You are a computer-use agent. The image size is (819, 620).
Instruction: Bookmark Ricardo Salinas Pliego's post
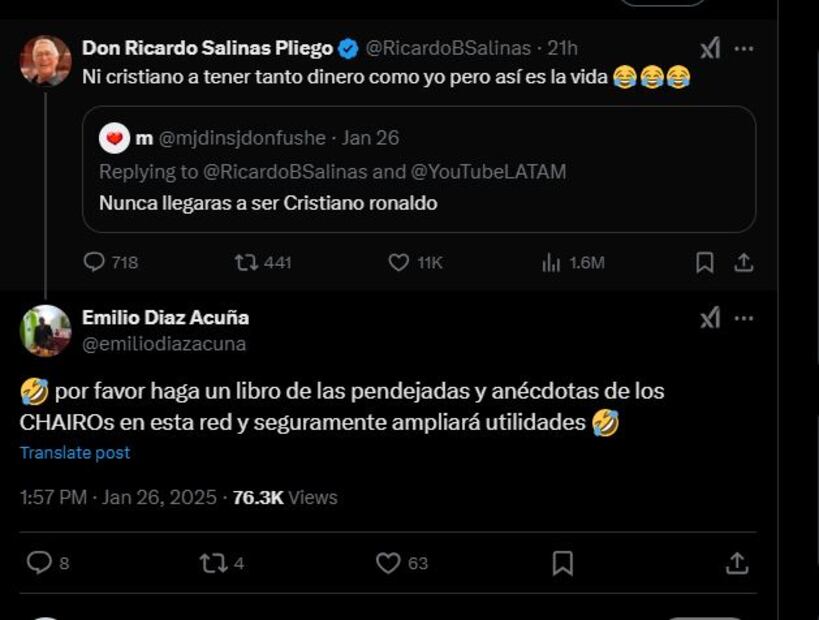click(704, 262)
